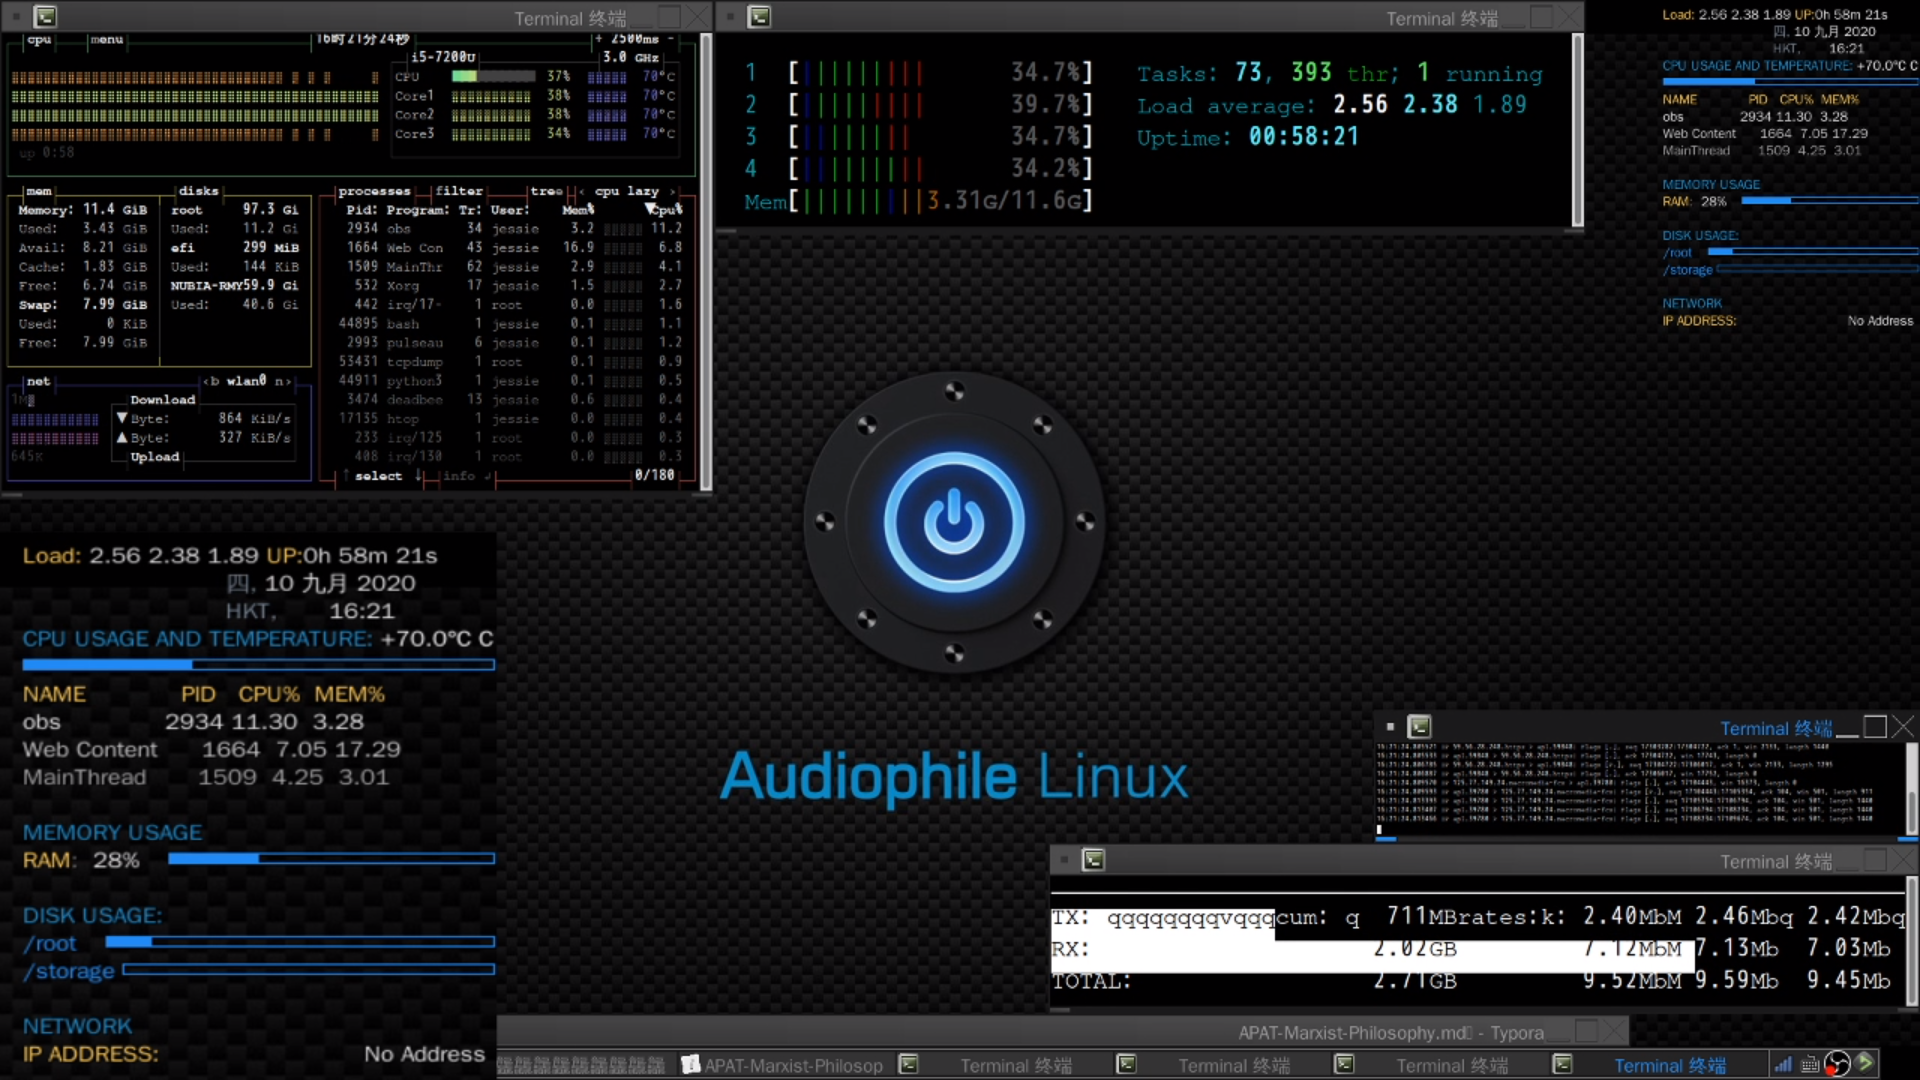The height and width of the screenshot is (1080, 1920).
Task: Click the terminal icon on the small tcpdump Terminal window
Action: pyautogui.click(x=1419, y=727)
